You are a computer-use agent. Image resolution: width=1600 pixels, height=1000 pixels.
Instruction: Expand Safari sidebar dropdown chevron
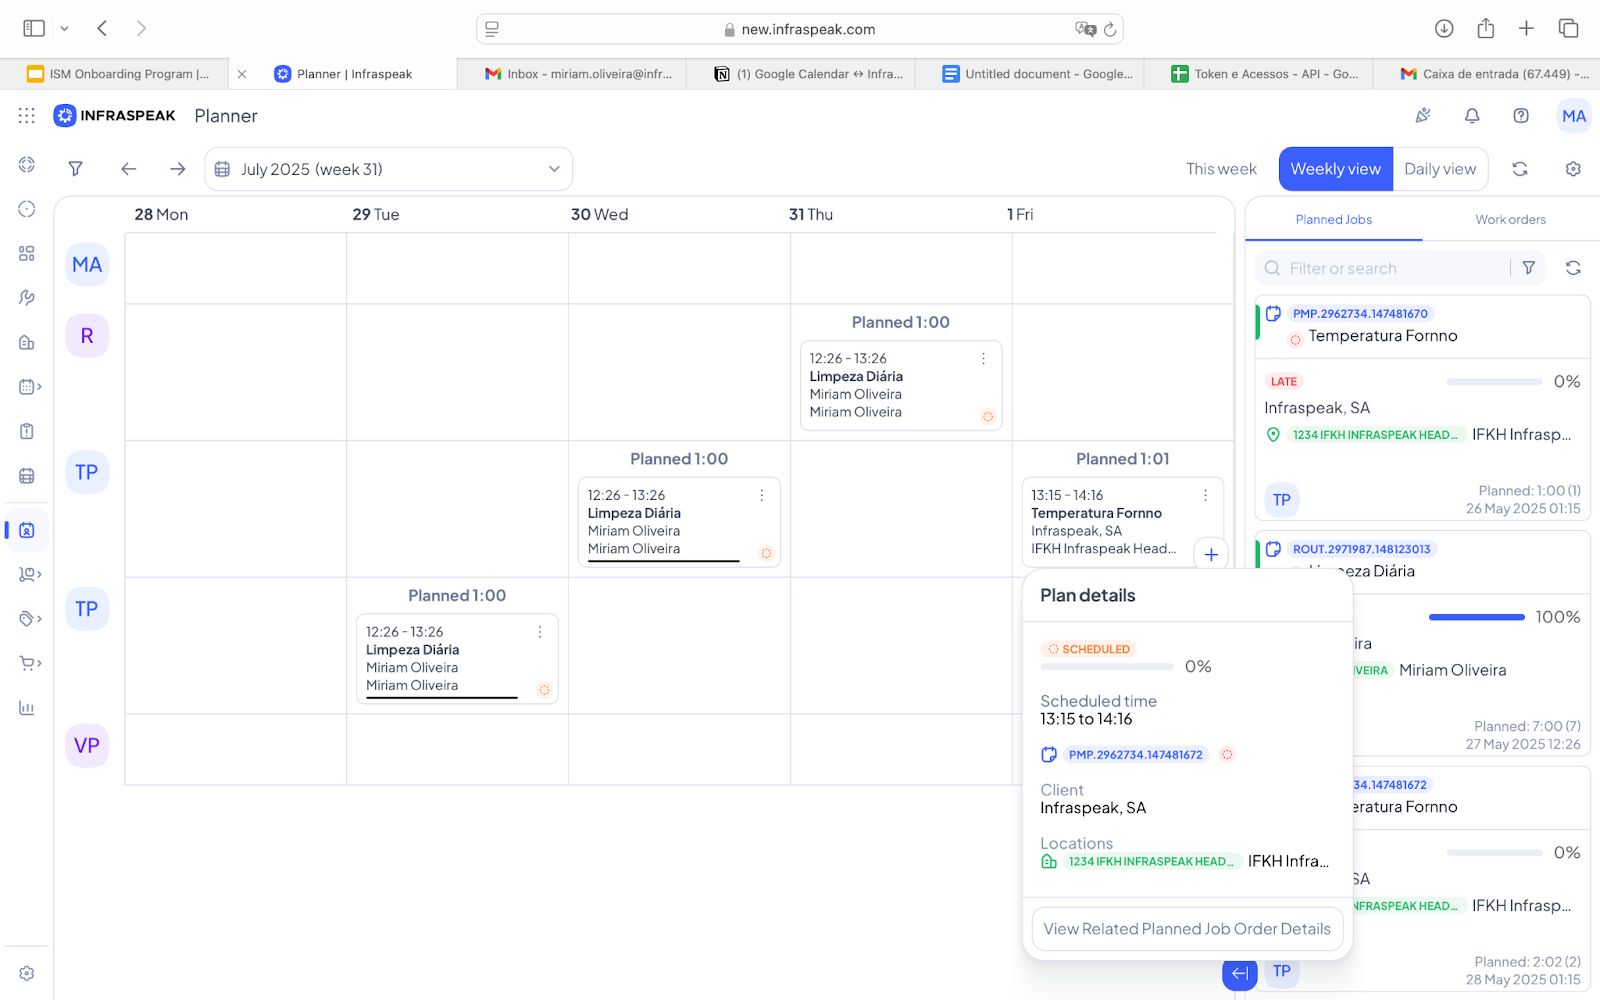(64, 29)
